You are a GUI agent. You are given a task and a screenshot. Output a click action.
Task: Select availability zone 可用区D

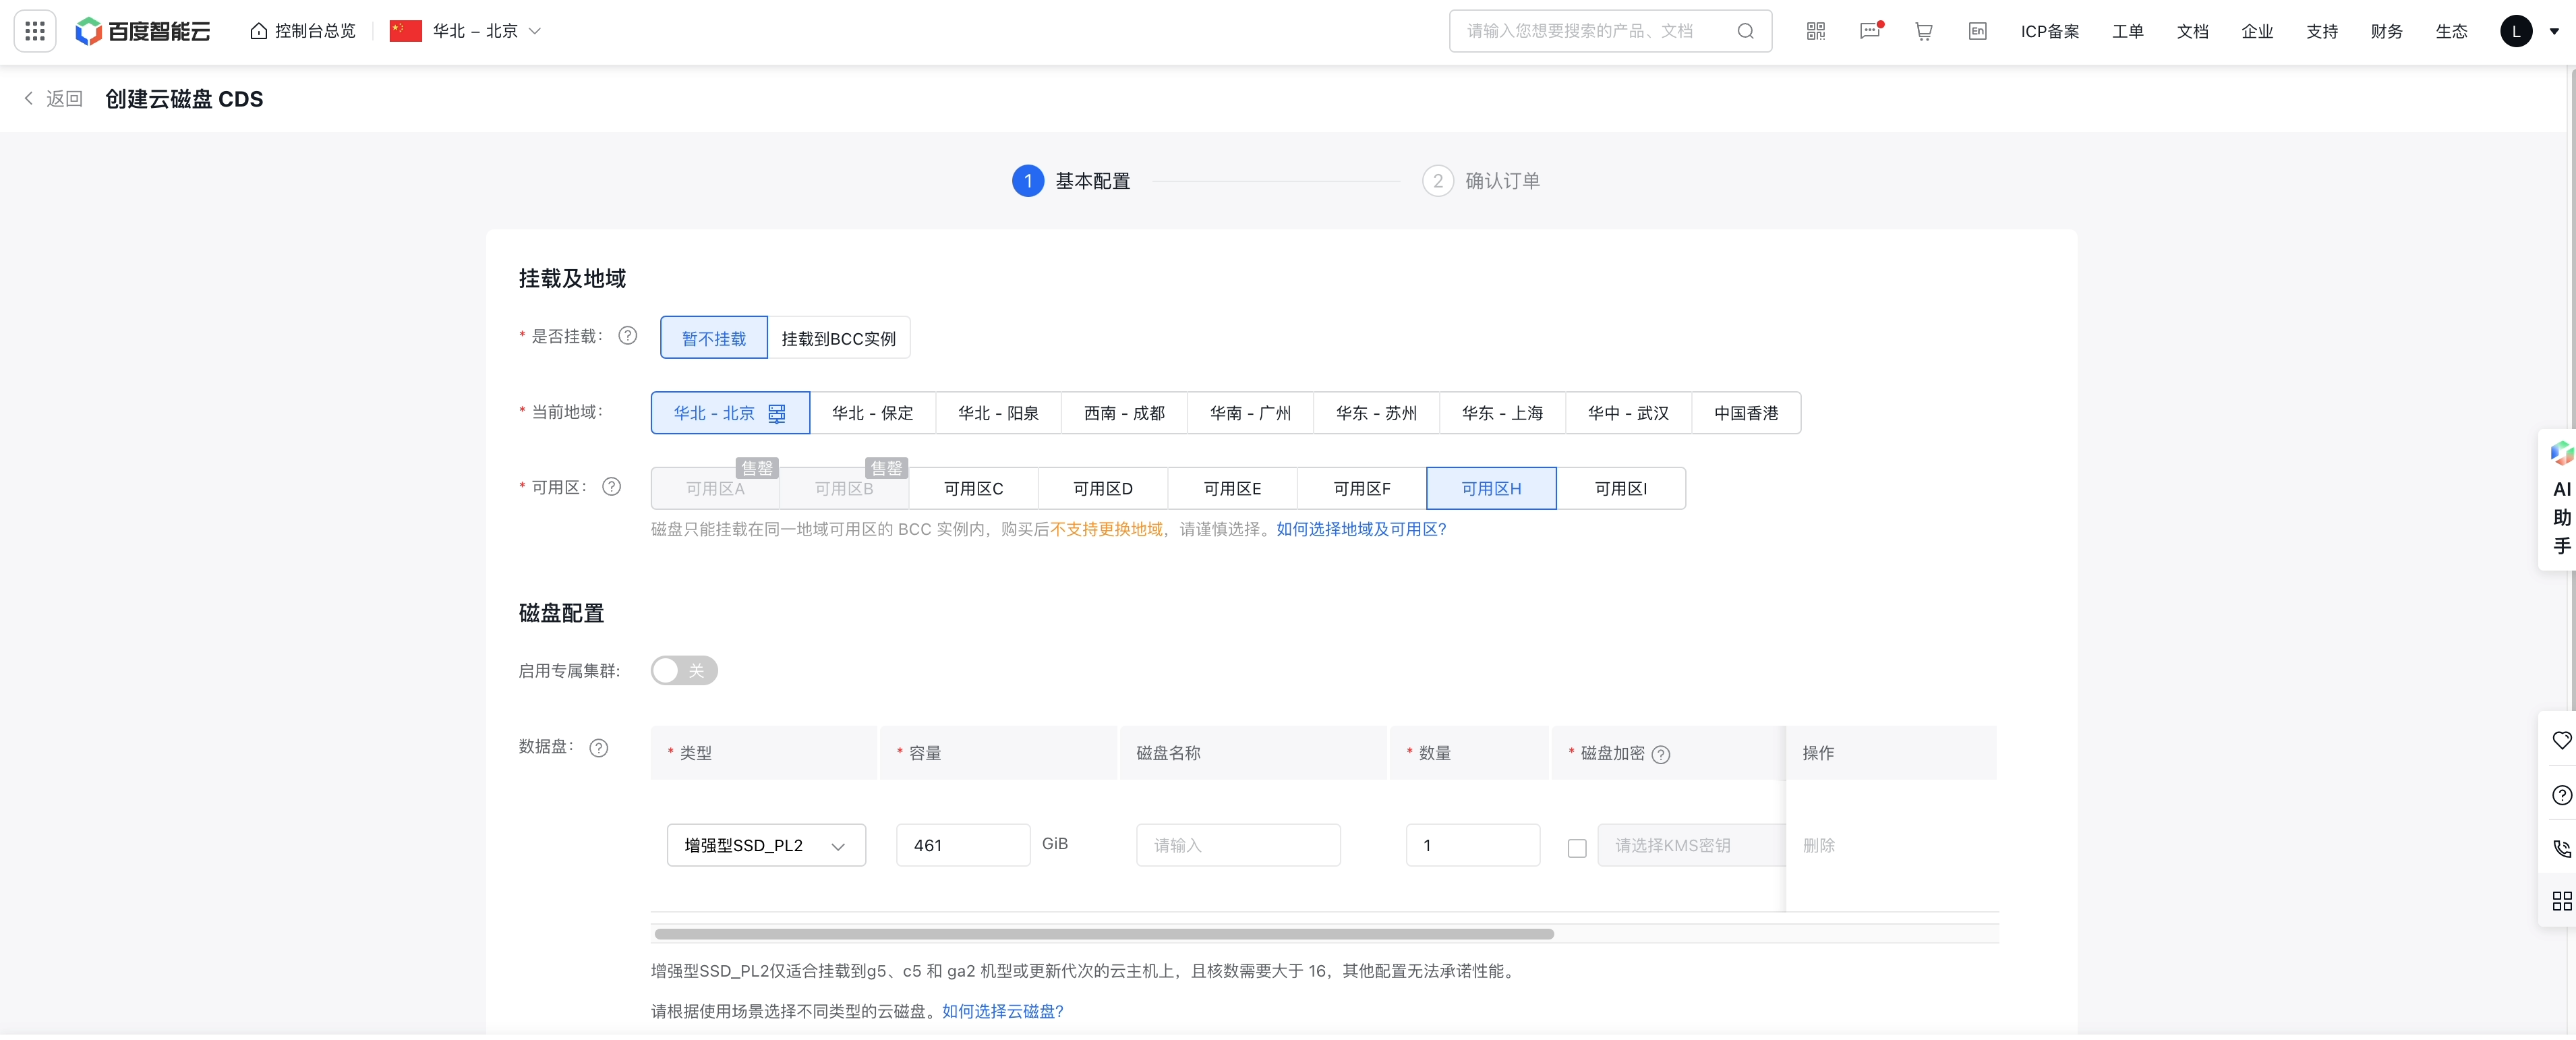(1103, 488)
